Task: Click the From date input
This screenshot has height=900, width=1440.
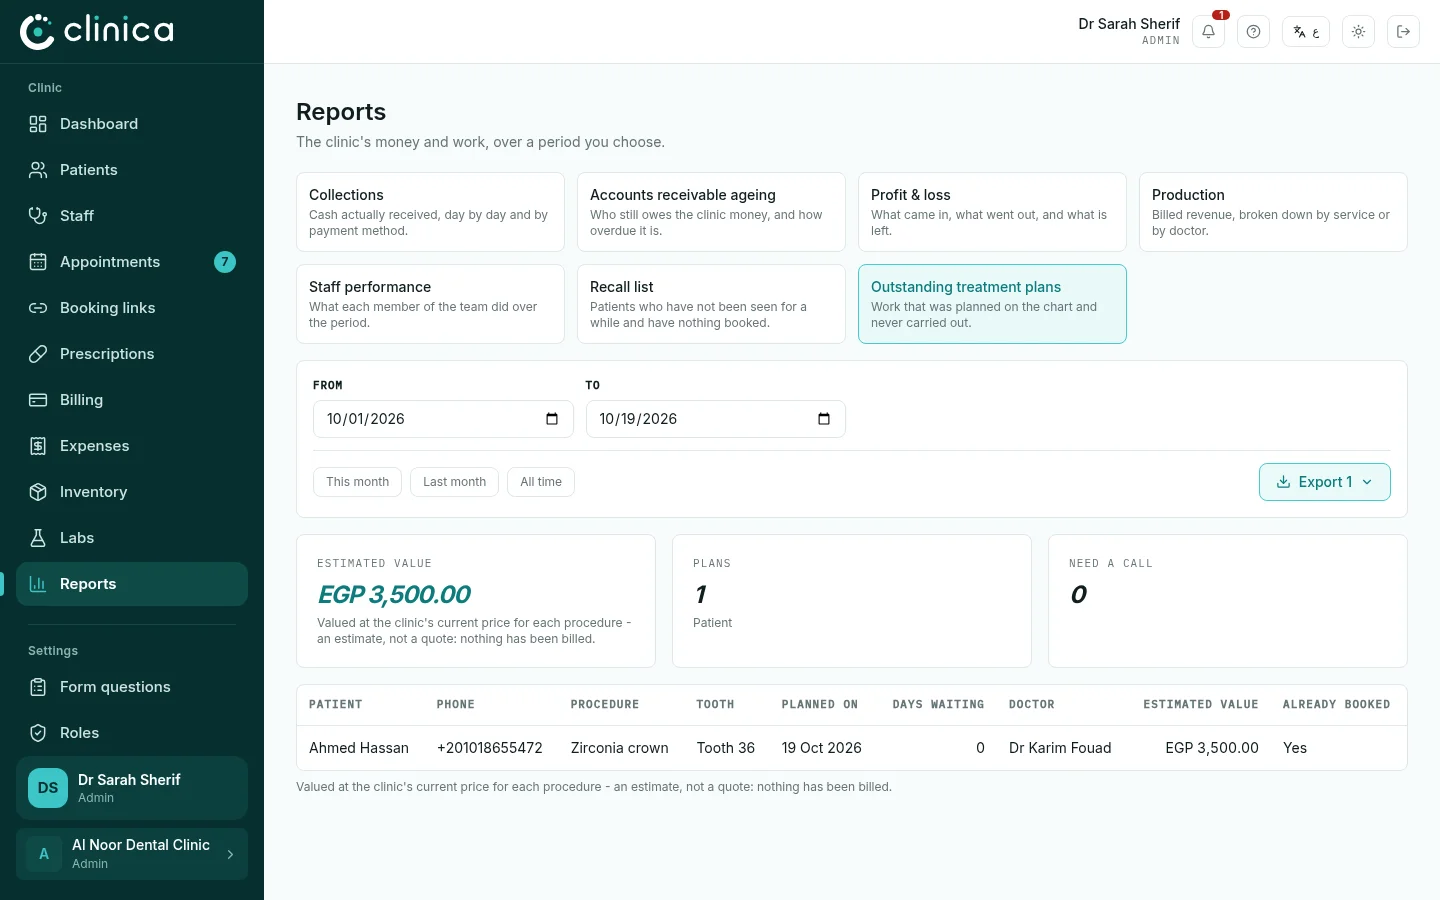Action: [x=443, y=419]
